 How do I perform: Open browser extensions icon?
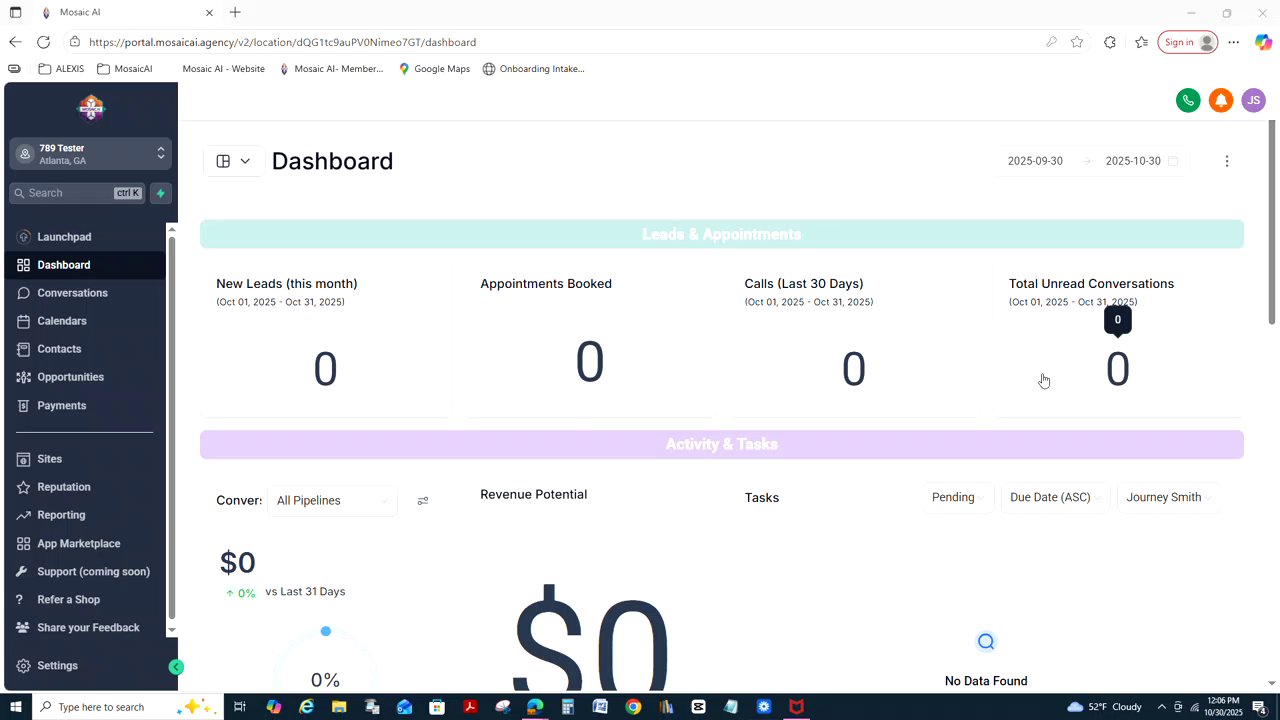[1110, 42]
